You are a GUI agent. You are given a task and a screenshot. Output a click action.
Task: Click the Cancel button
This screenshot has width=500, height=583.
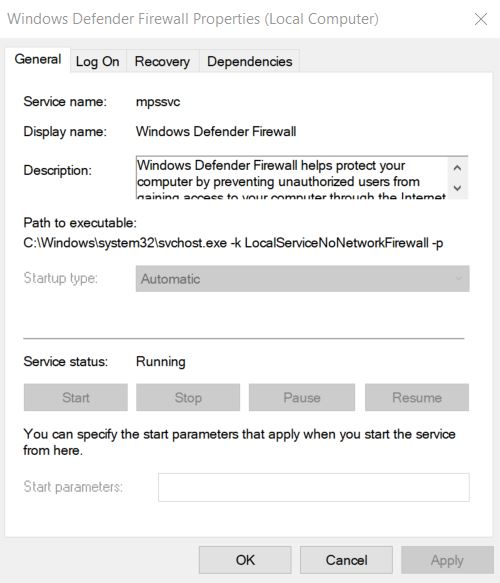(346, 560)
